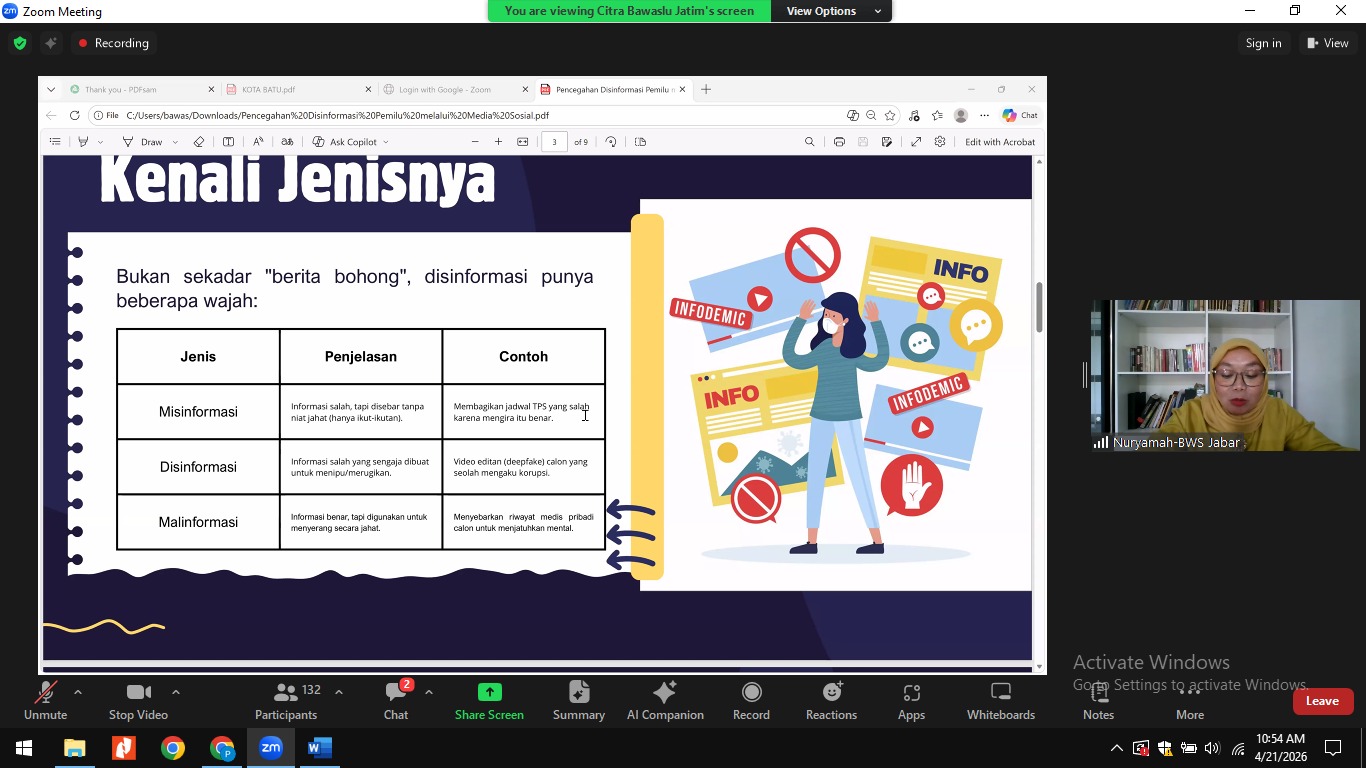Click the Recording indicator
1366x768 pixels.
113,43
